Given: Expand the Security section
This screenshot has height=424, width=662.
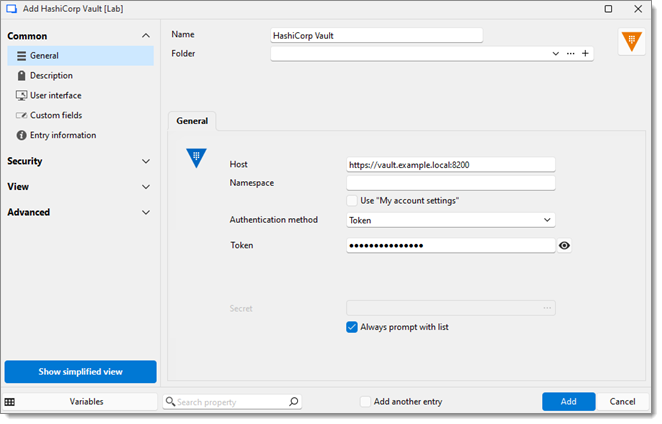Looking at the screenshot, I should (x=146, y=161).
